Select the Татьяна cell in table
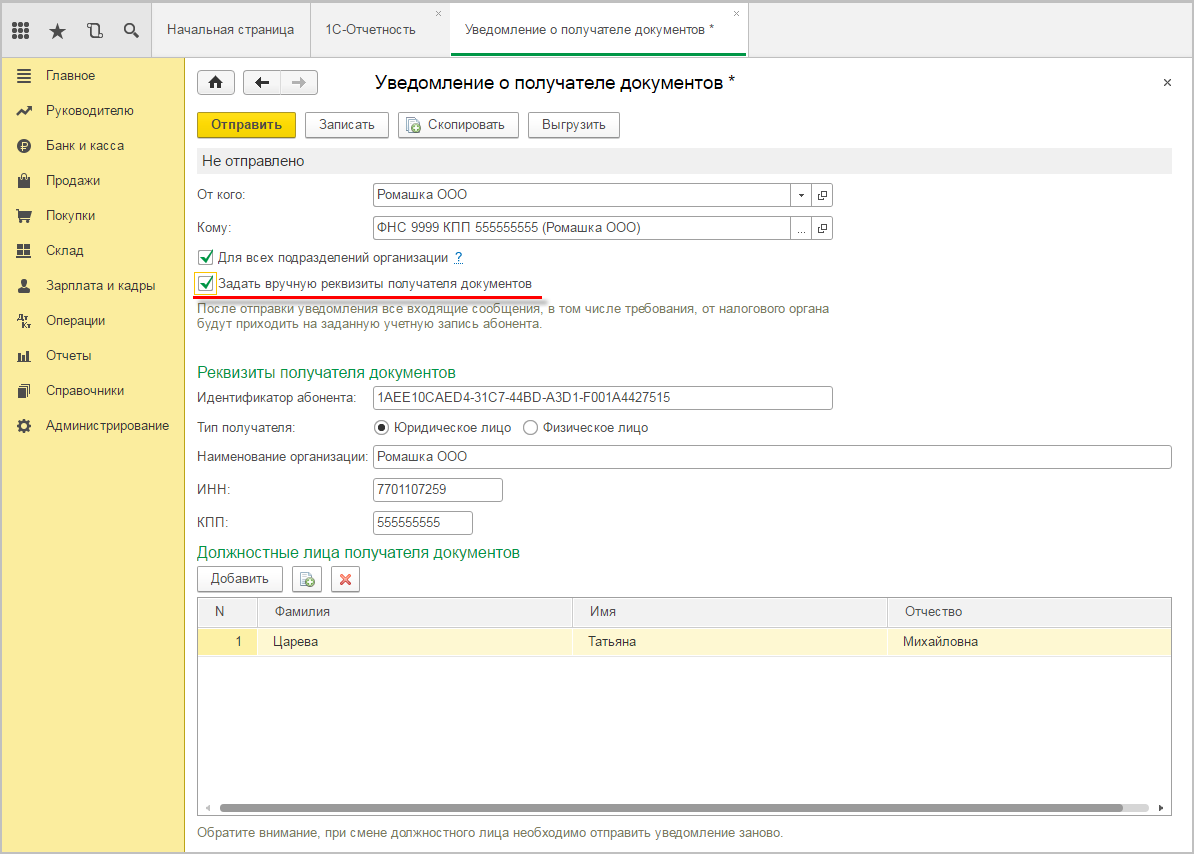 729,642
